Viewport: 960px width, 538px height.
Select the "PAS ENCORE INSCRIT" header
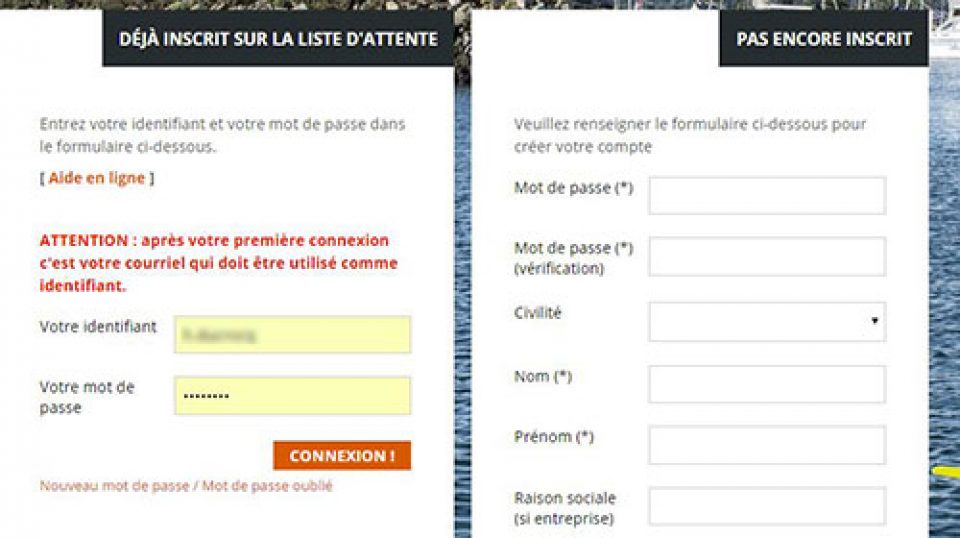824,39
